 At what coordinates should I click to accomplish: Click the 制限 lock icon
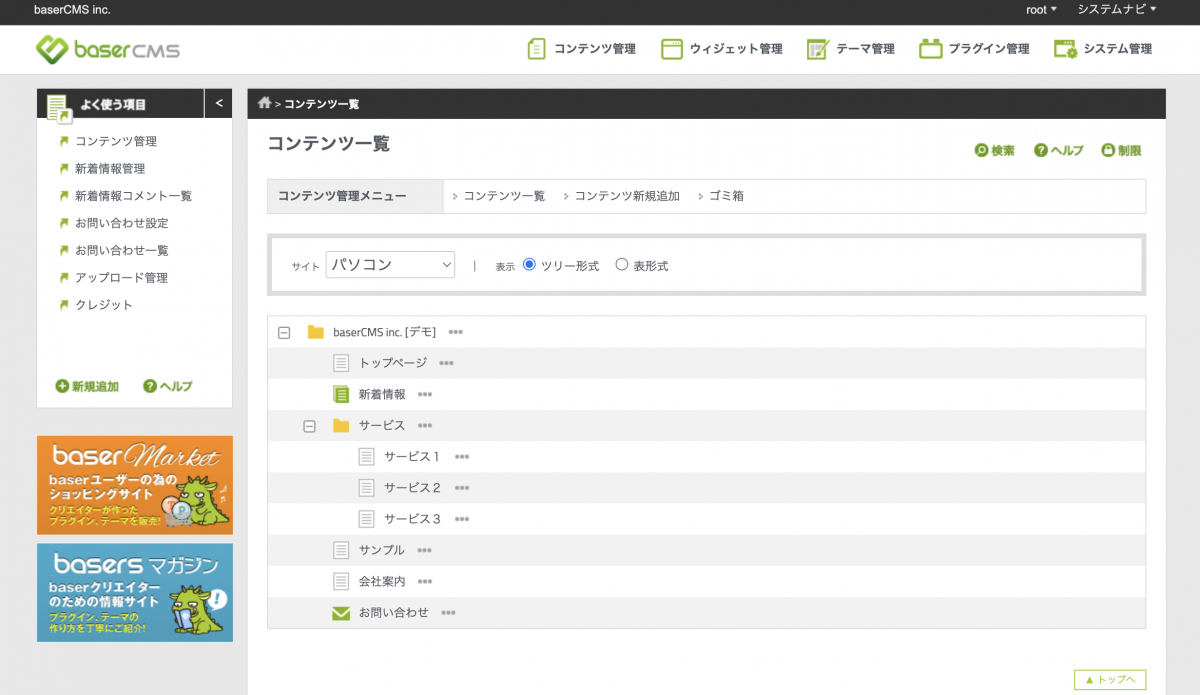point(1108,151)
